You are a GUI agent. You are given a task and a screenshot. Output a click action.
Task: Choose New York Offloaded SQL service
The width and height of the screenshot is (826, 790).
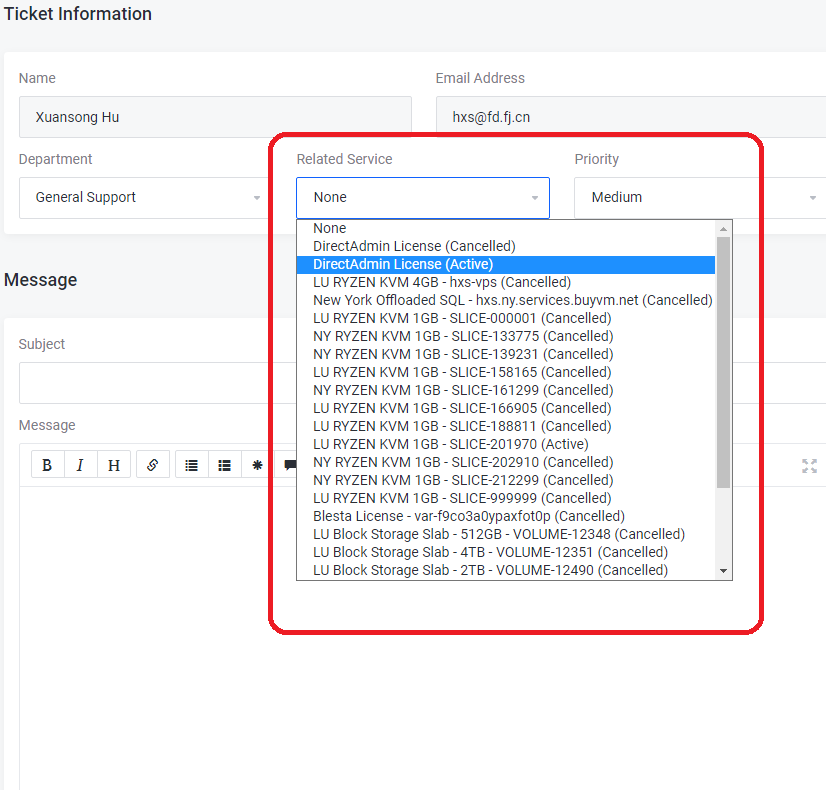click(506, 300)
